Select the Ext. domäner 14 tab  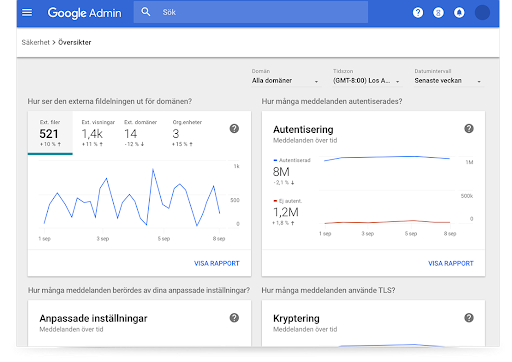(140, 133)
